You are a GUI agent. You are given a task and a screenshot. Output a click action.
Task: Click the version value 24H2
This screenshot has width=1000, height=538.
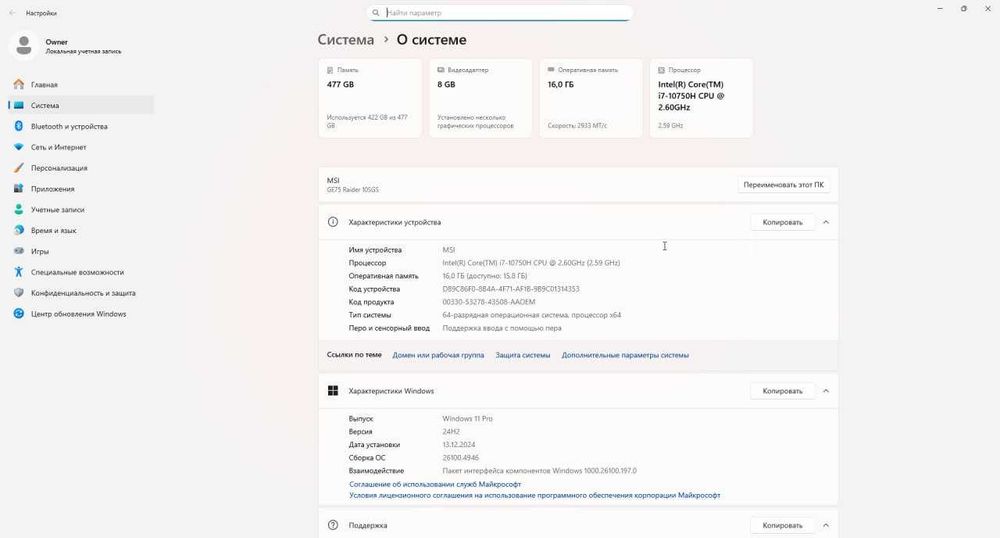452,432
